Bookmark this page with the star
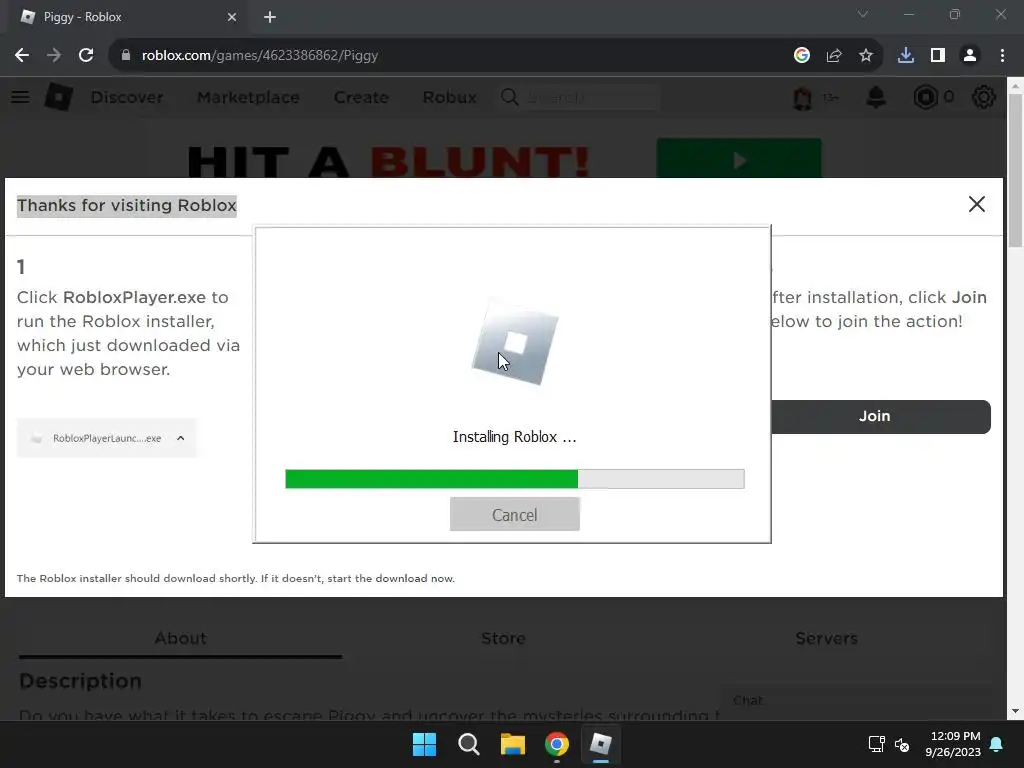The width and height of the screenshot is (1024, 768). [866, 56]
